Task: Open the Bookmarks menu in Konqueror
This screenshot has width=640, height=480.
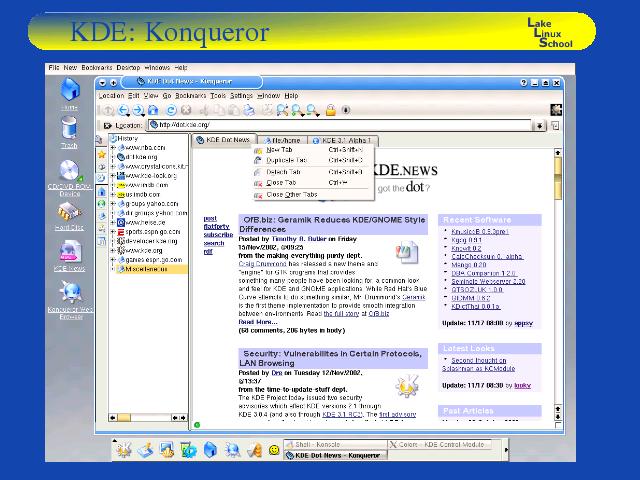Action: [191, 96]
